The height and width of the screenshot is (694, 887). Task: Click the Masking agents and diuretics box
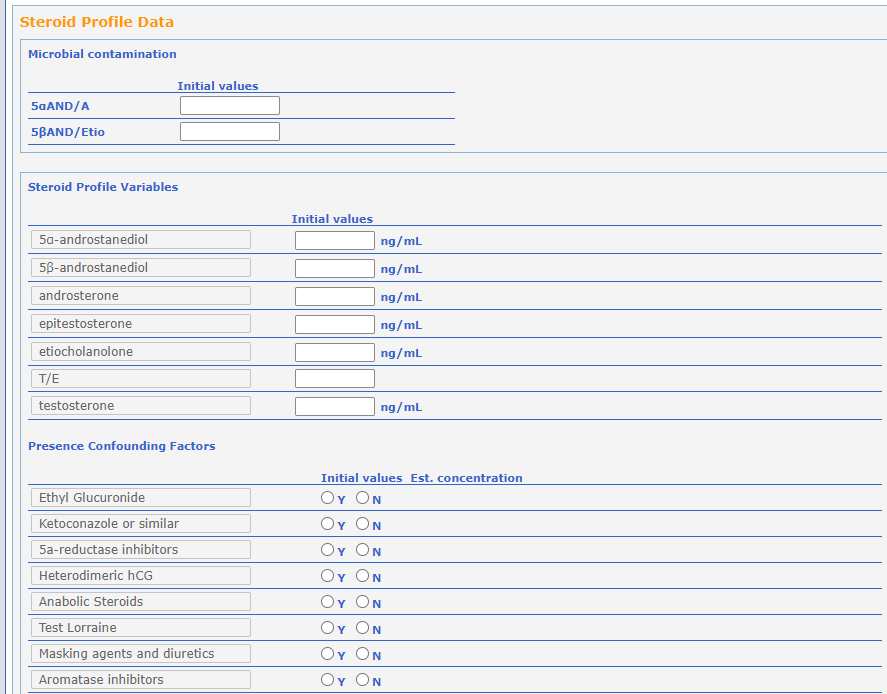(141, 654)
